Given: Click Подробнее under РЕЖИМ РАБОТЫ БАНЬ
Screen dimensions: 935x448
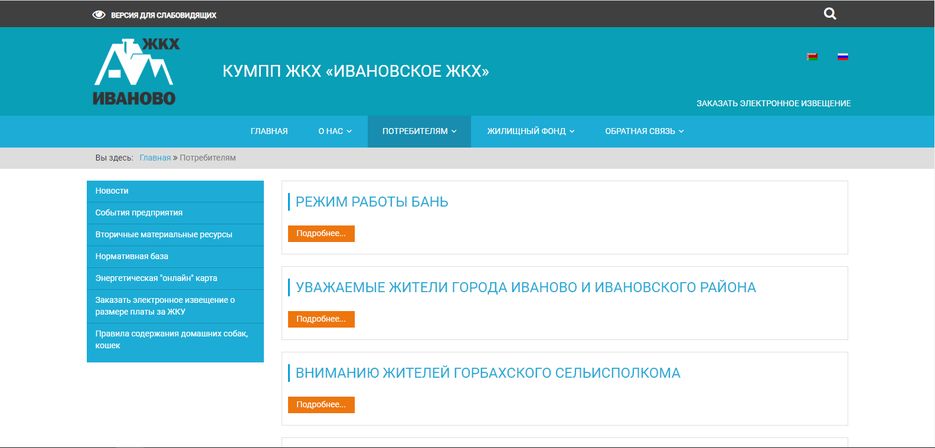Looking at the screenshot, I should [x=321, y=234].
